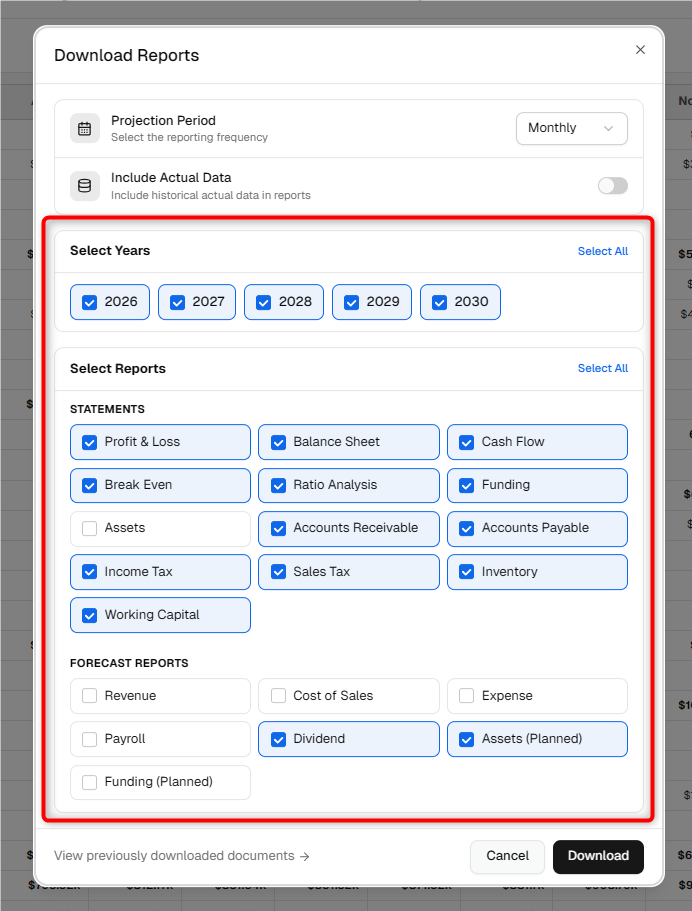Screen dimensions: 692x911
Task: Click Select All for years
Action: click(603, 251)
